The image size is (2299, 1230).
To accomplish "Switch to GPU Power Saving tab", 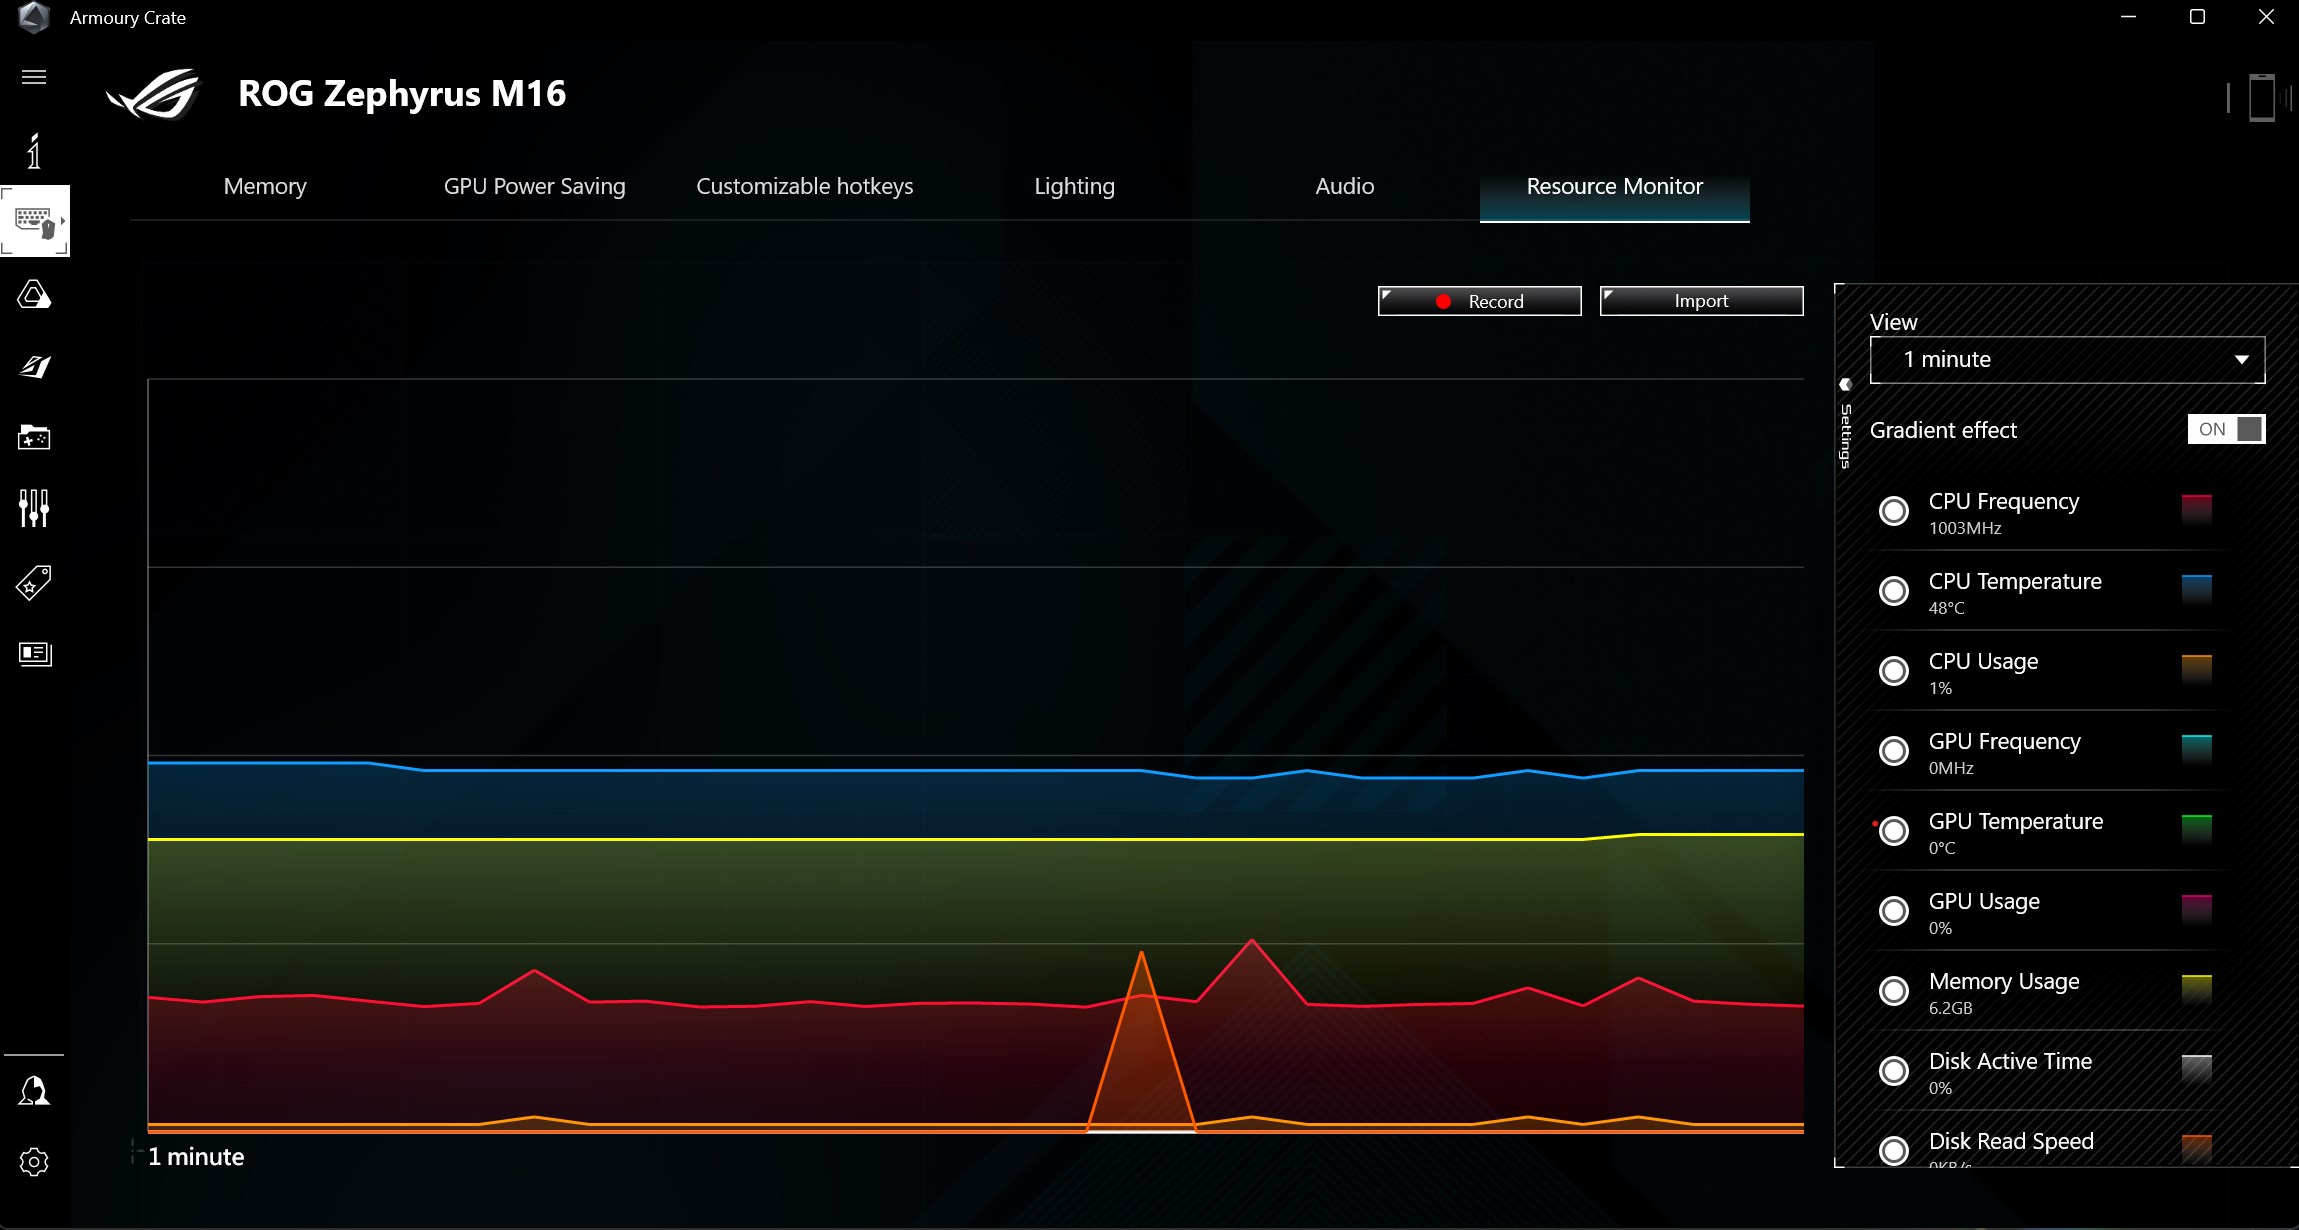I will [534, 186].
